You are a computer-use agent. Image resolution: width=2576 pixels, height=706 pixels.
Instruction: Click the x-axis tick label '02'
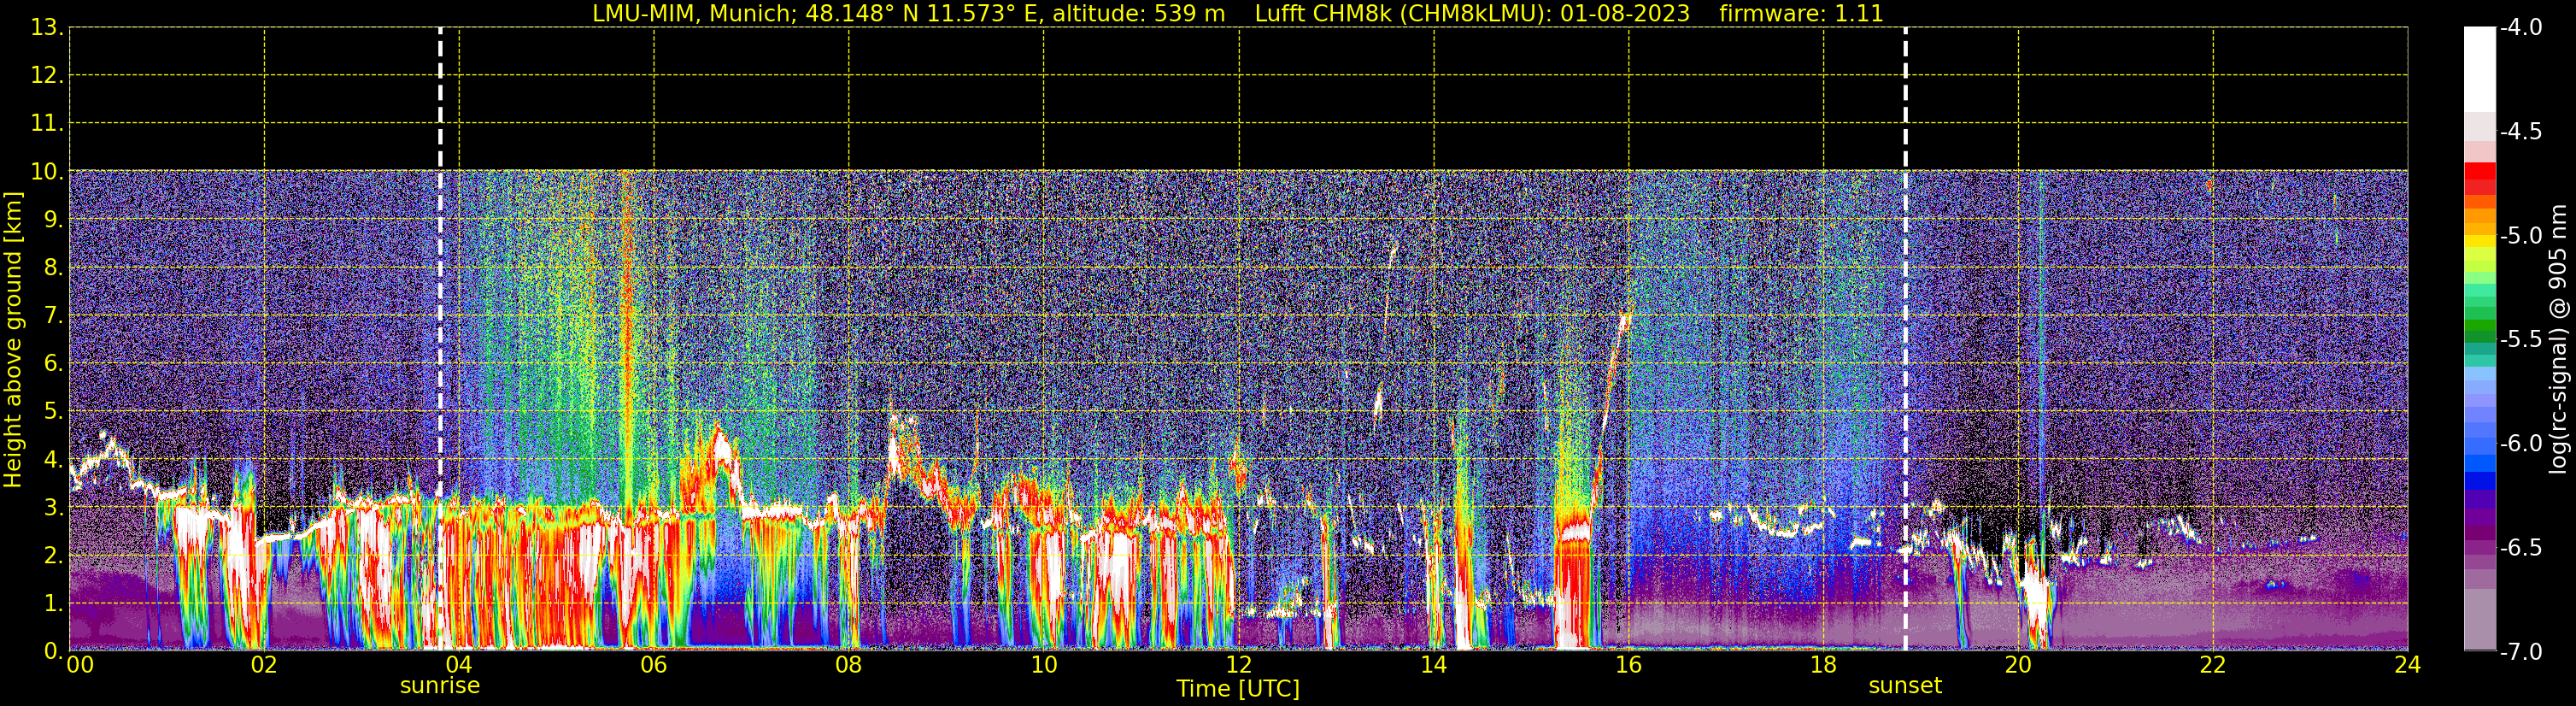[264, 666]
